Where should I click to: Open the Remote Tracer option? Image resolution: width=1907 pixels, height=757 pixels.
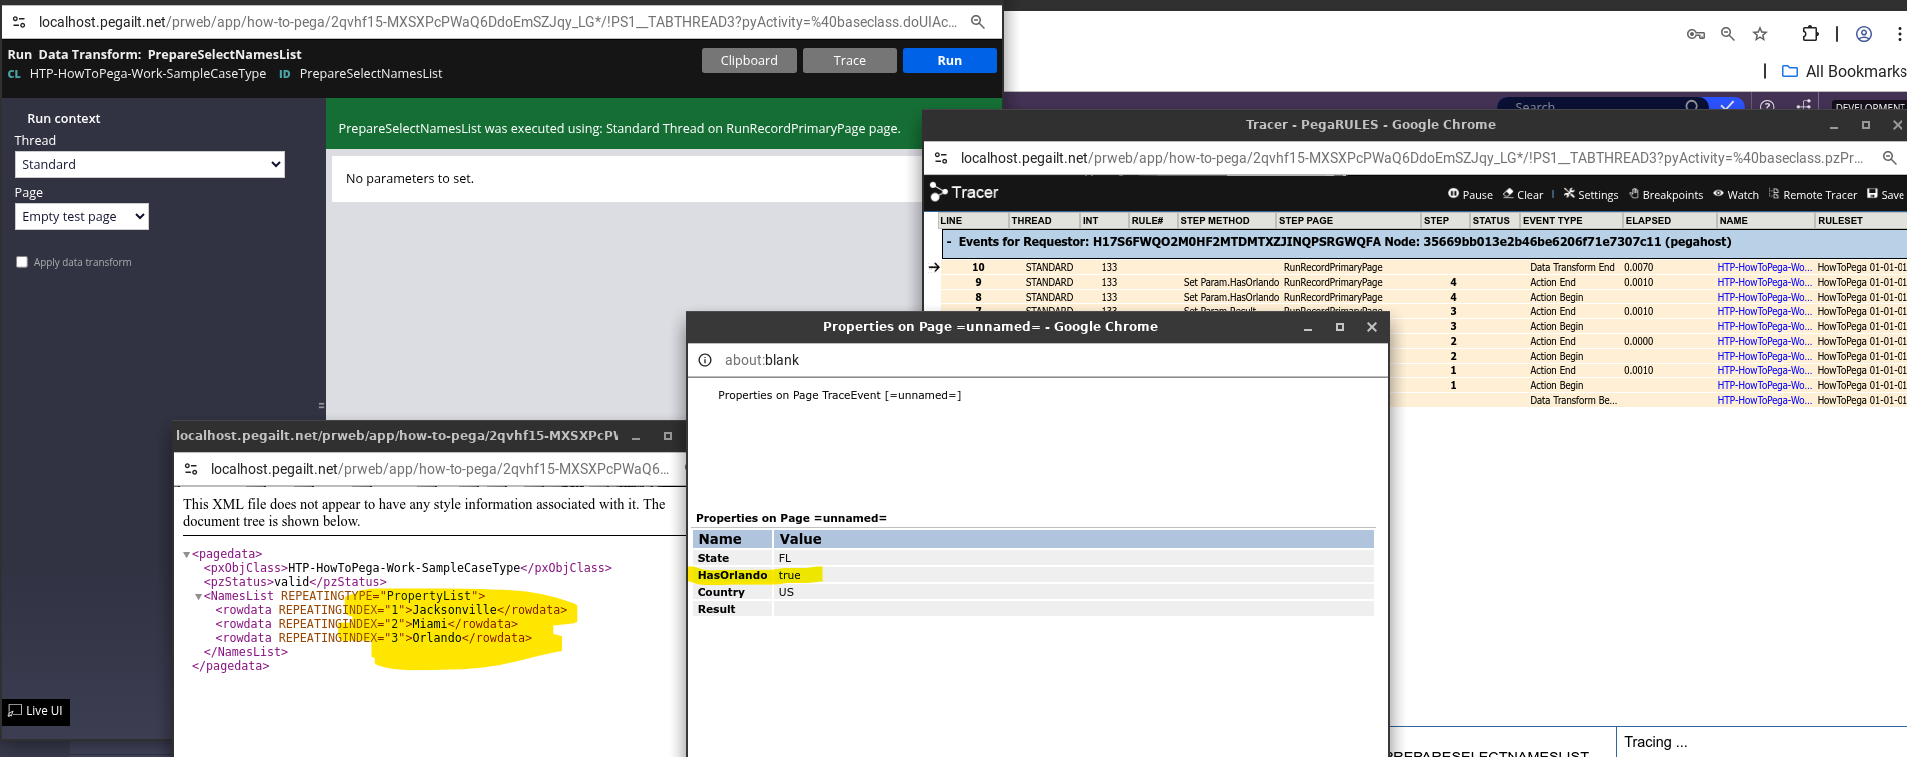pyautogui.click(x=1813, y=195)
